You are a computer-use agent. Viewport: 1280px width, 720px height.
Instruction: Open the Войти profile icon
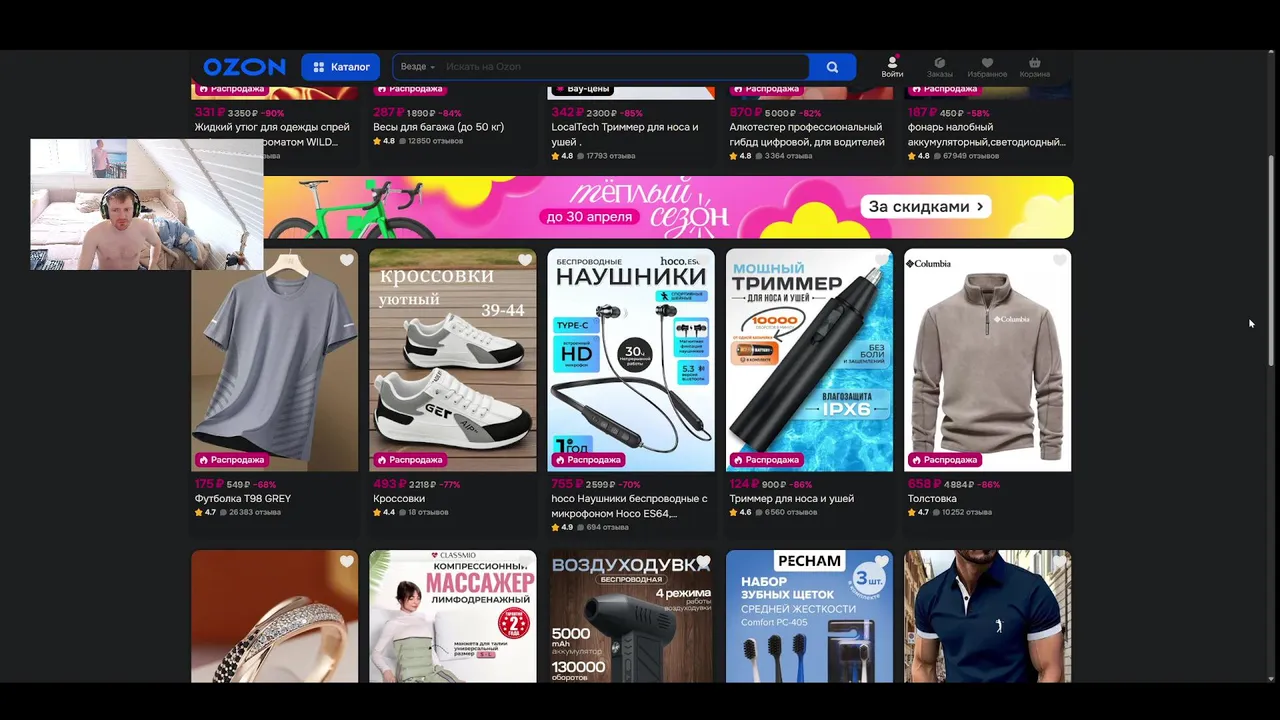click(892, 67)
